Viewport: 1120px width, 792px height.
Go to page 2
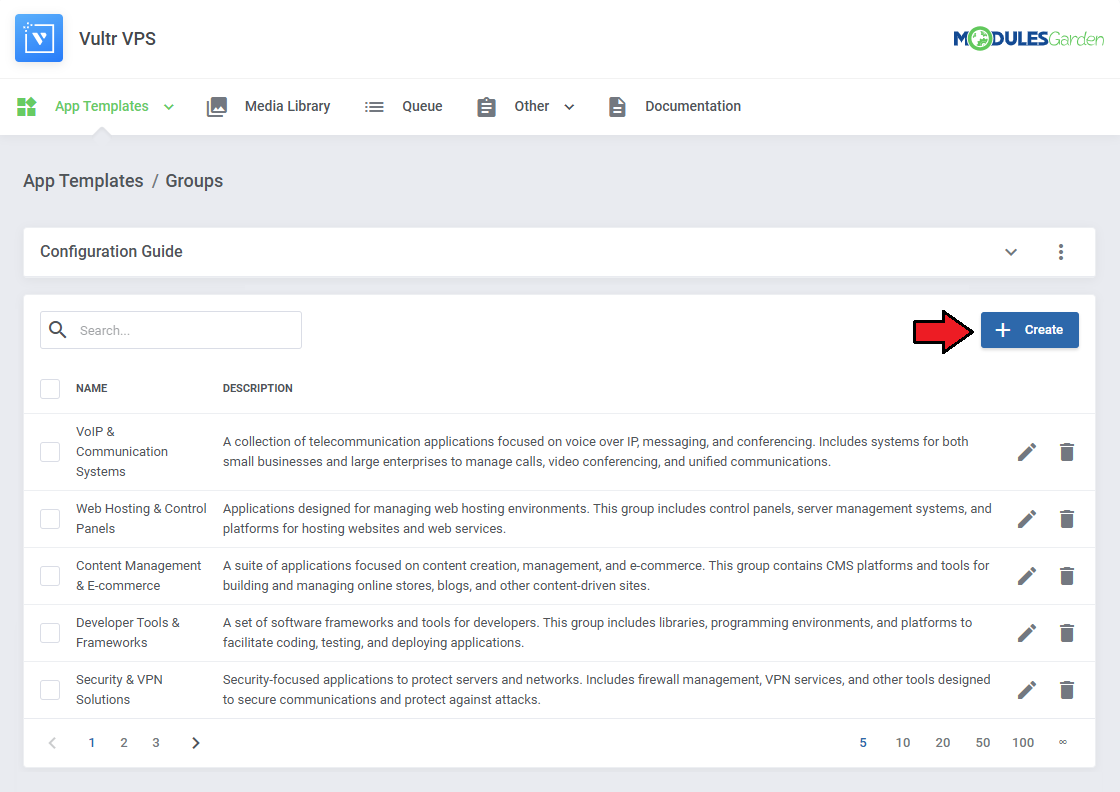(x=124, y=743)
